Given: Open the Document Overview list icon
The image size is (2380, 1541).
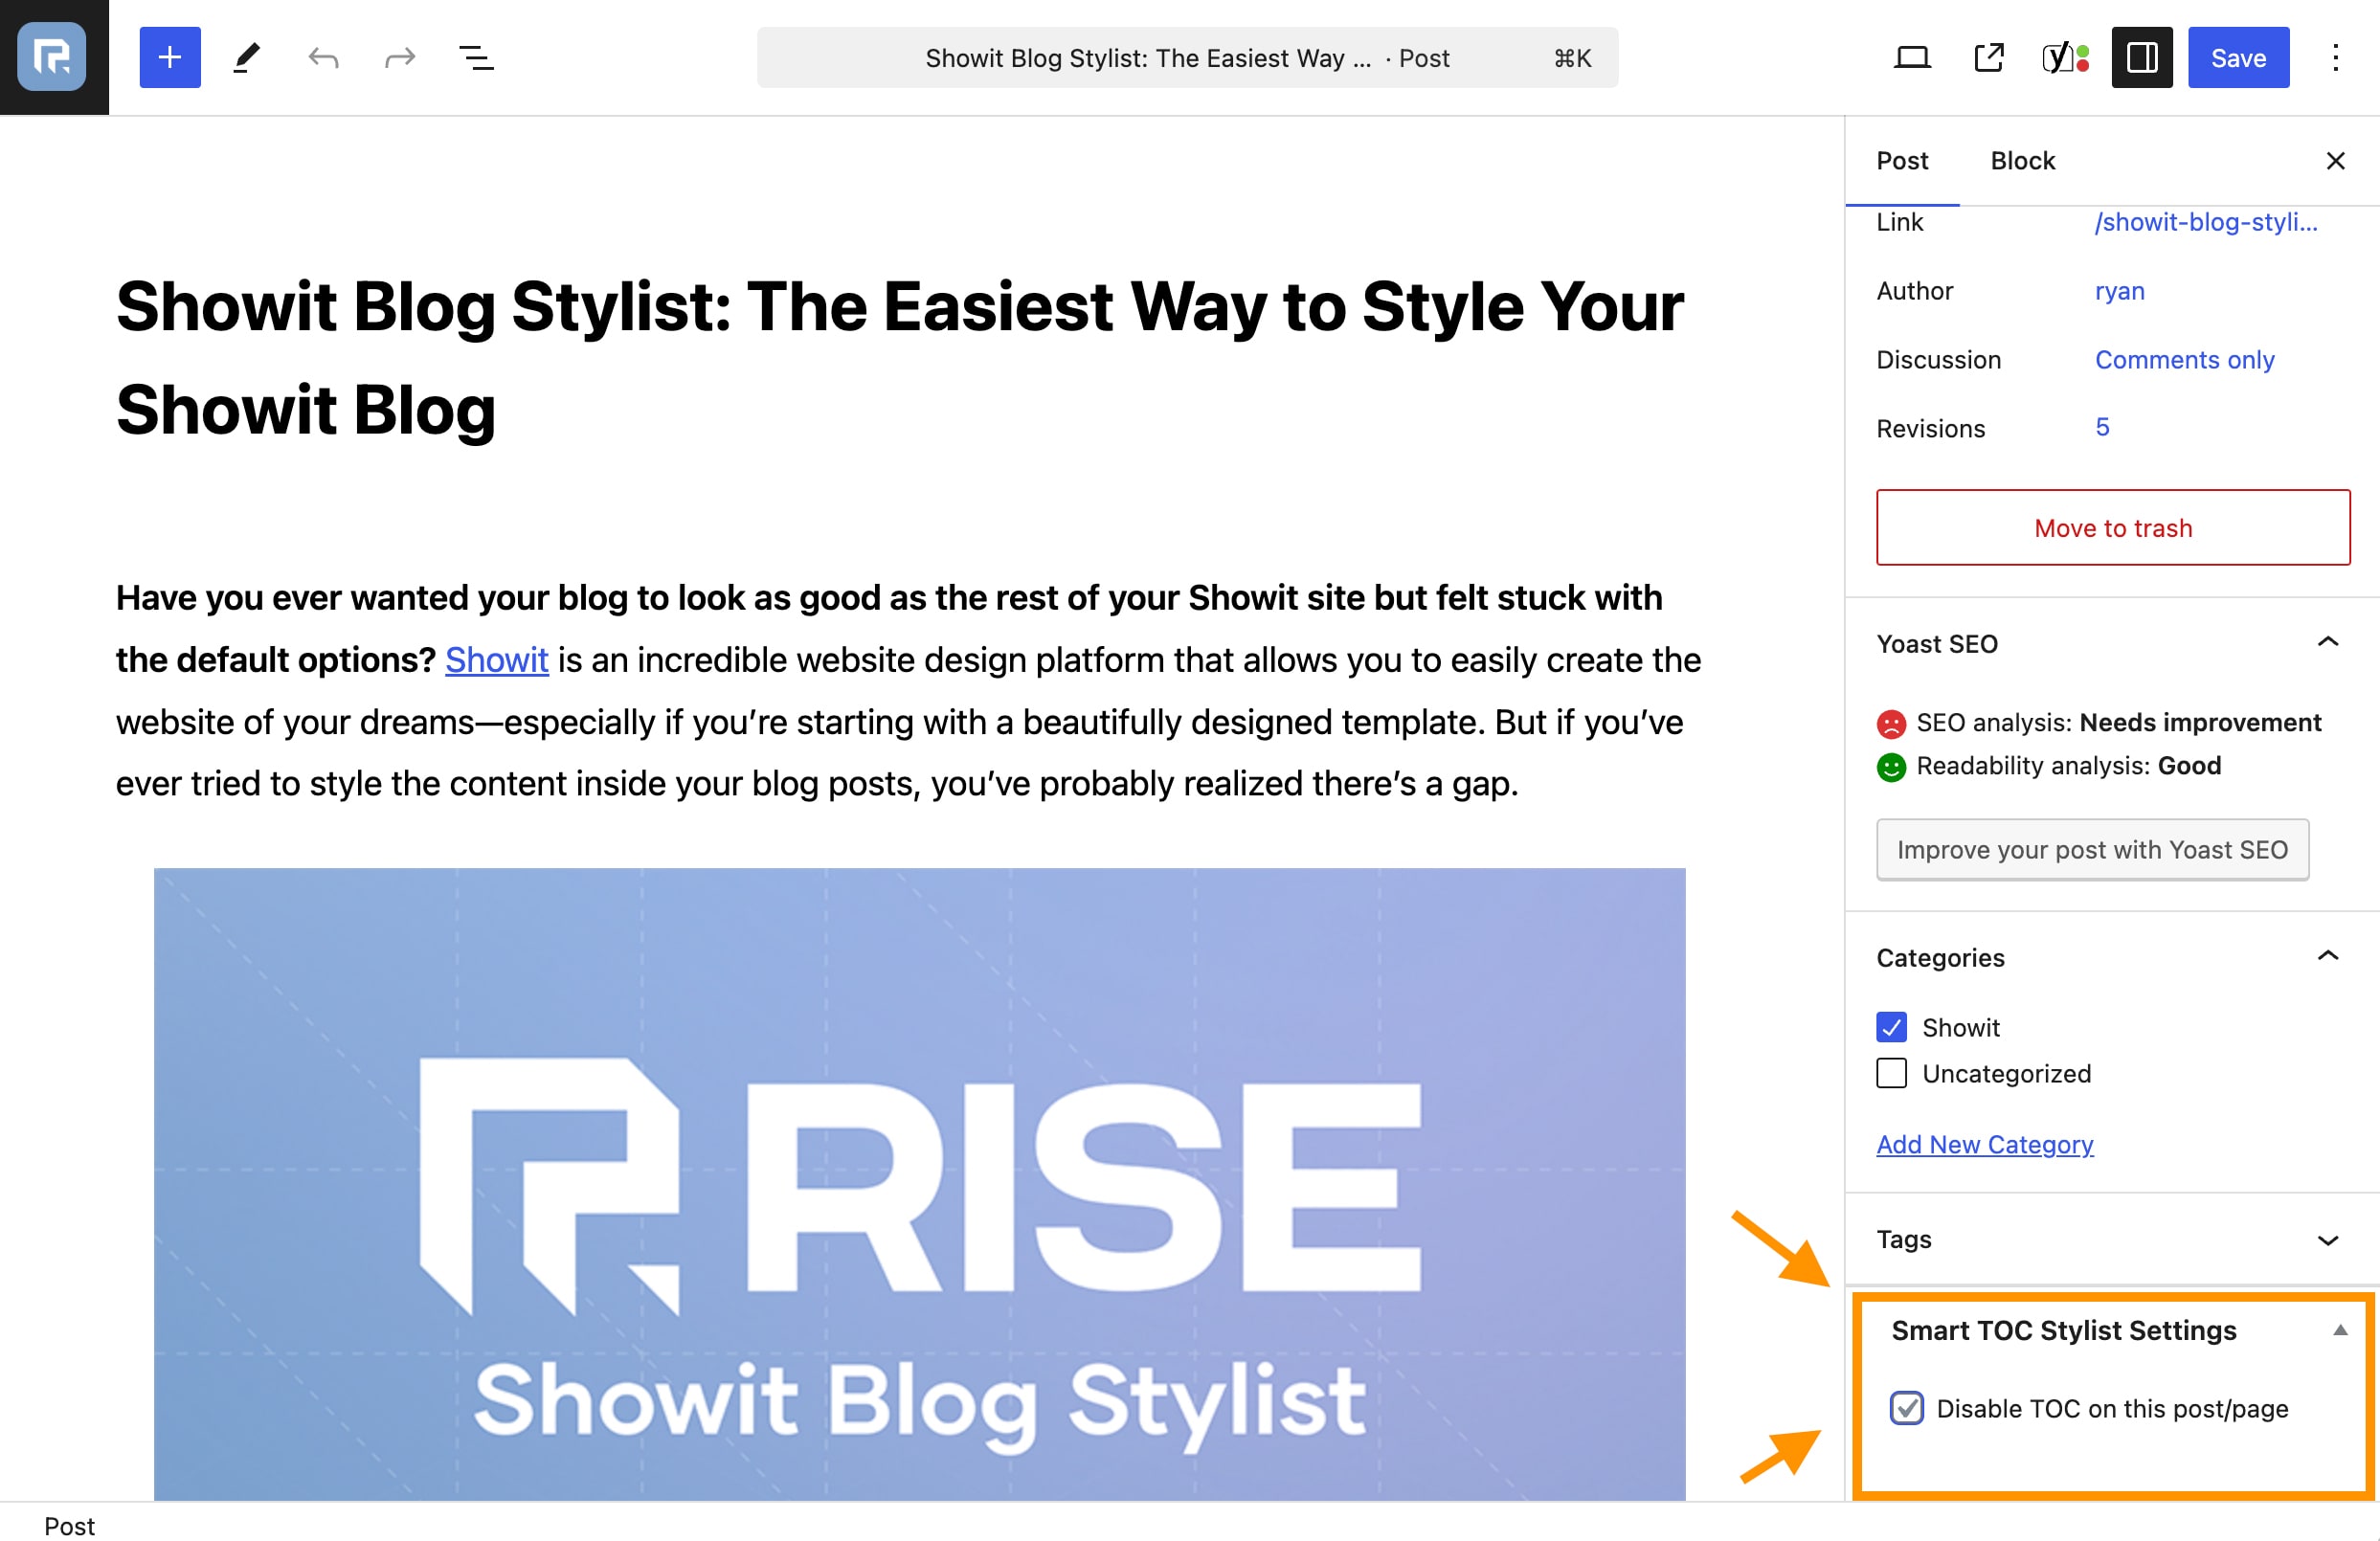Looking at the screenshot, I should (476, 58).
